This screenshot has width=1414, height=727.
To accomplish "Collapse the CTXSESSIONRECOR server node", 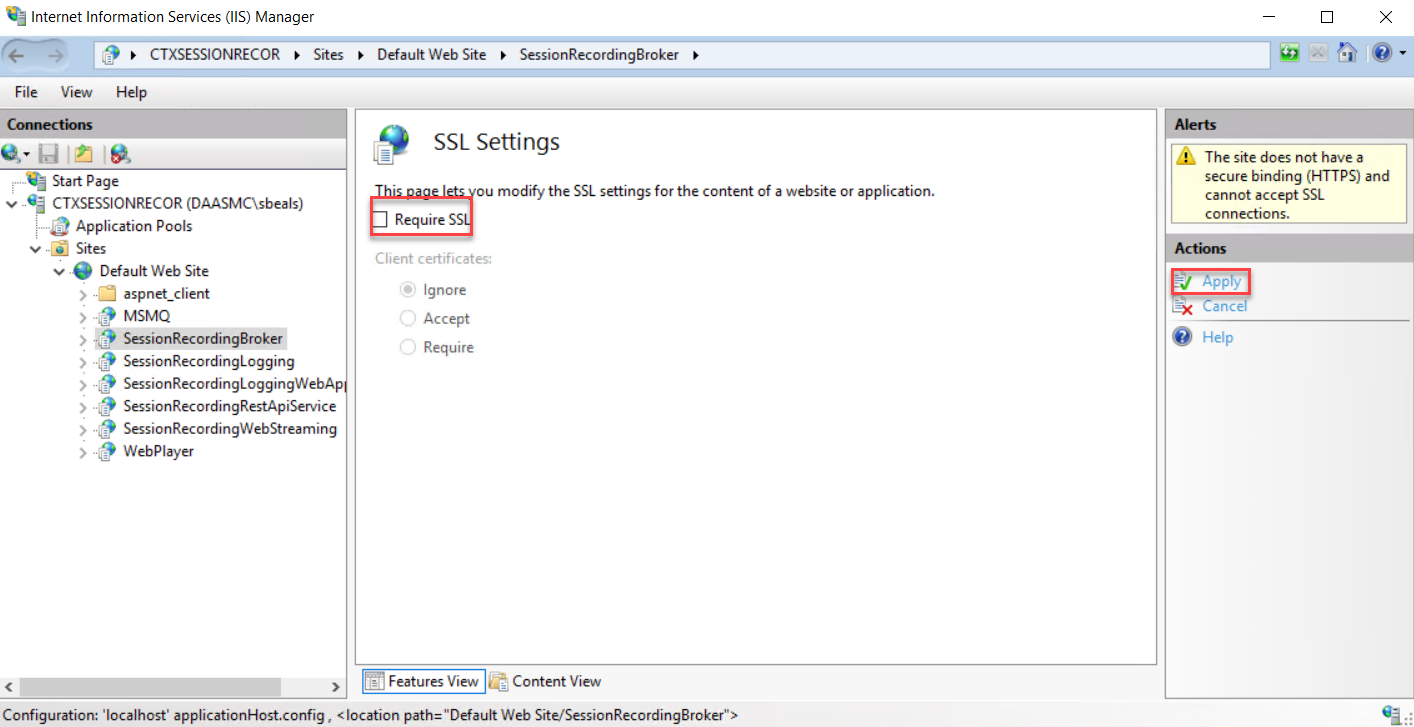I will coord(12,203).
